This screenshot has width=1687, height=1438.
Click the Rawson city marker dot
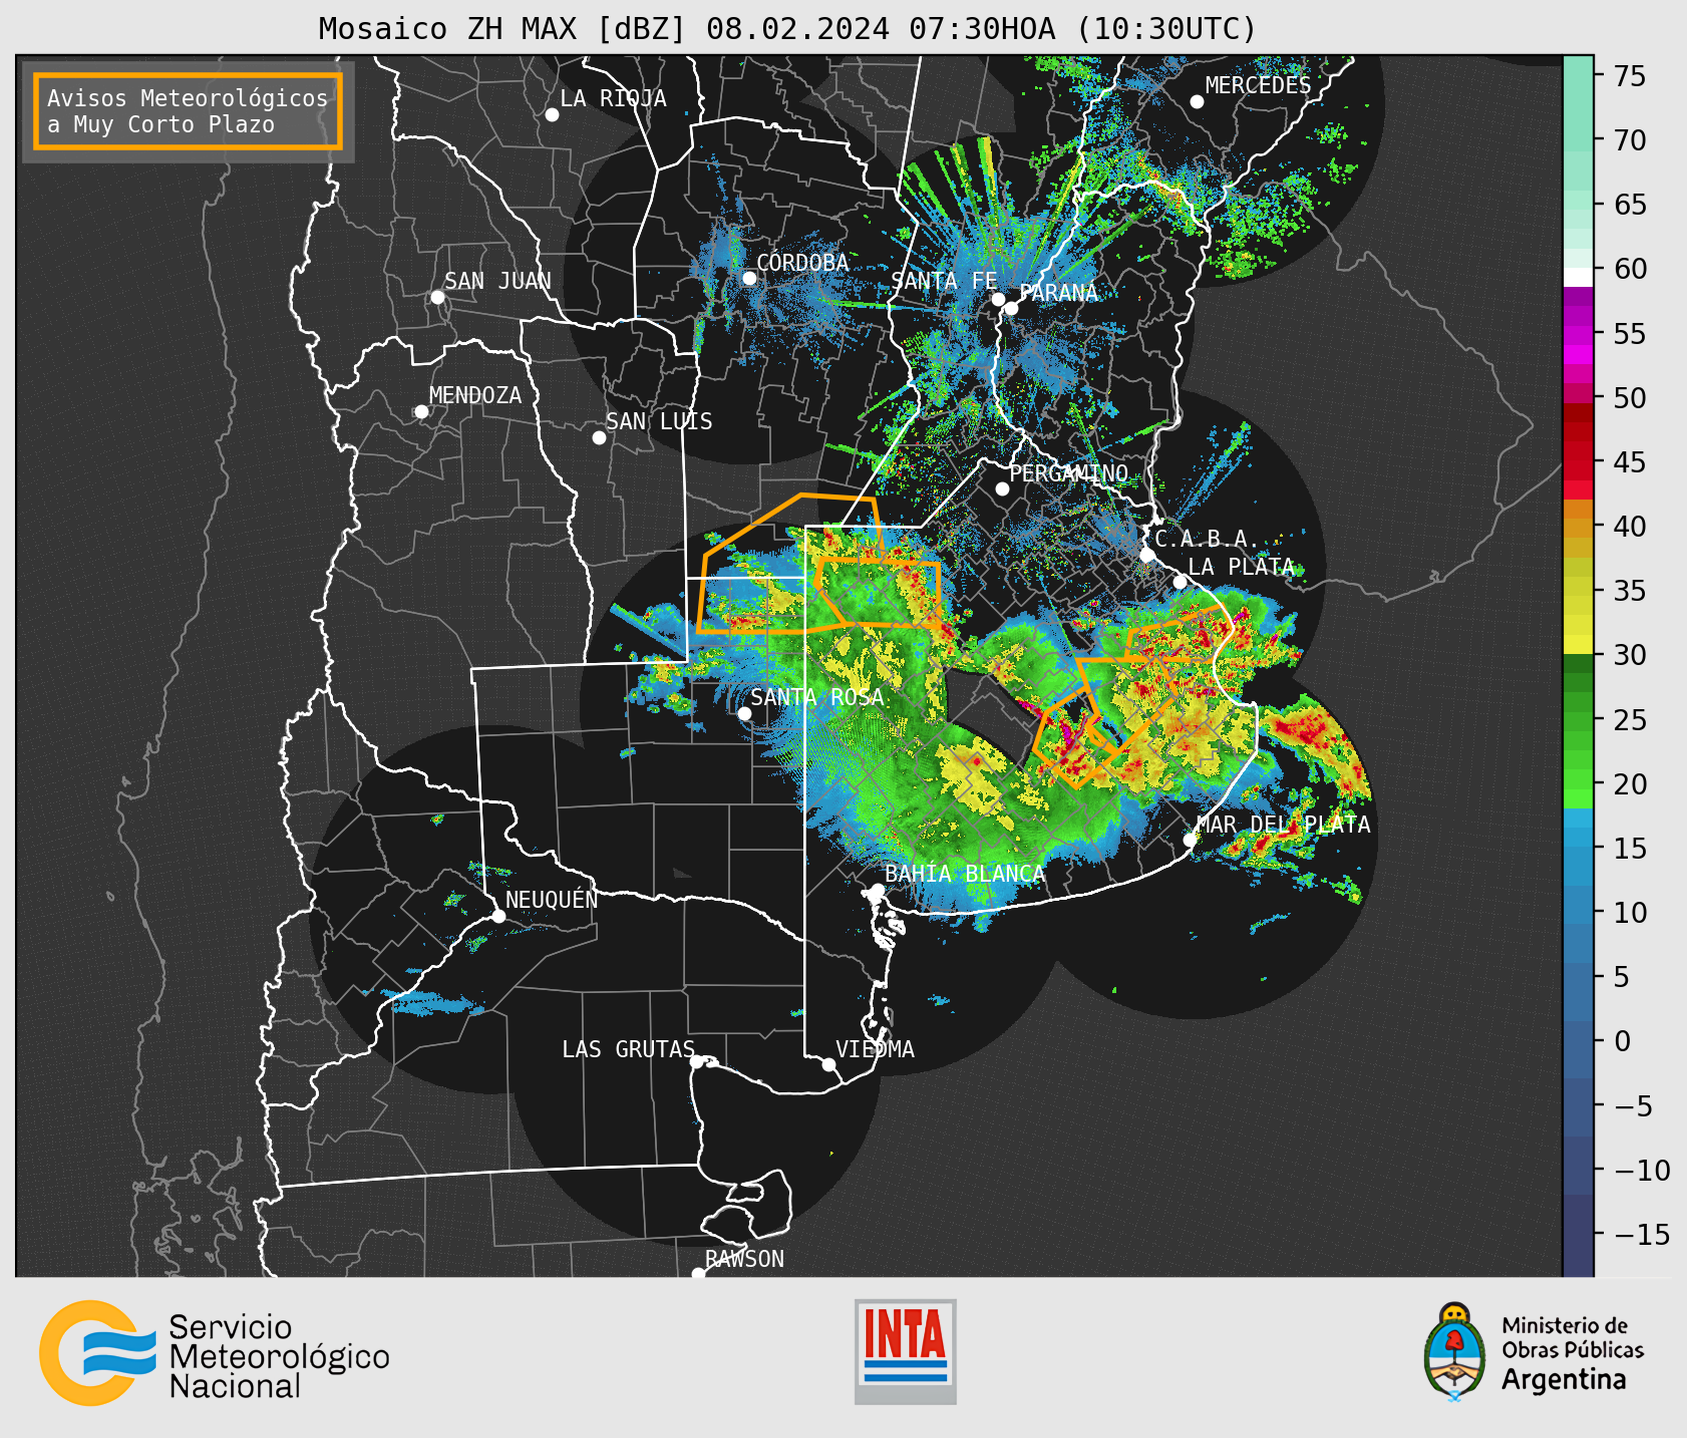(x=698, y=1273)
